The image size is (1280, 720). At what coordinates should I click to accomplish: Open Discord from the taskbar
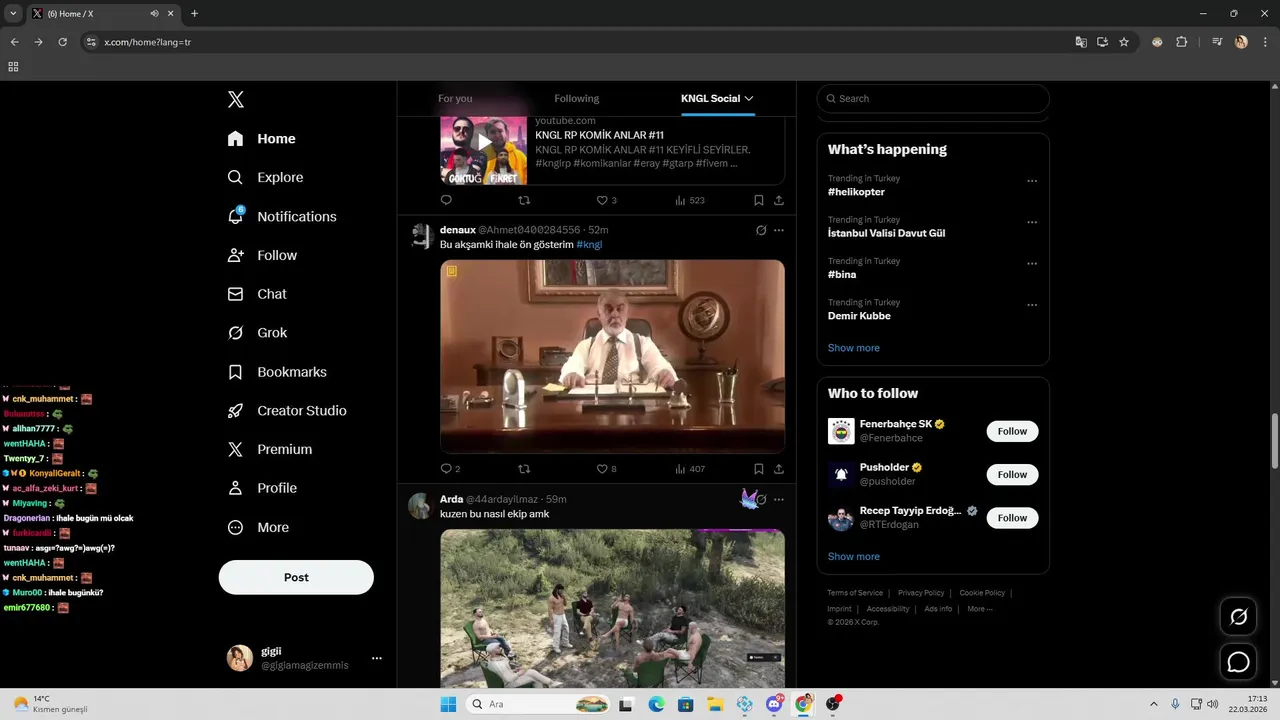(774, 704)
